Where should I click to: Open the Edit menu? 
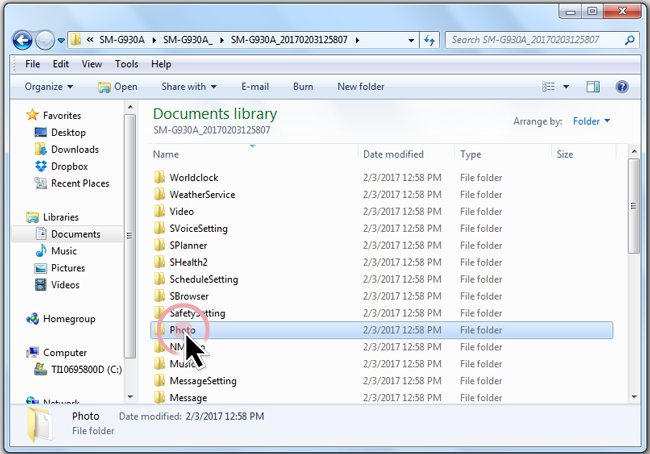pyautogui.click(x=61, y=64)
